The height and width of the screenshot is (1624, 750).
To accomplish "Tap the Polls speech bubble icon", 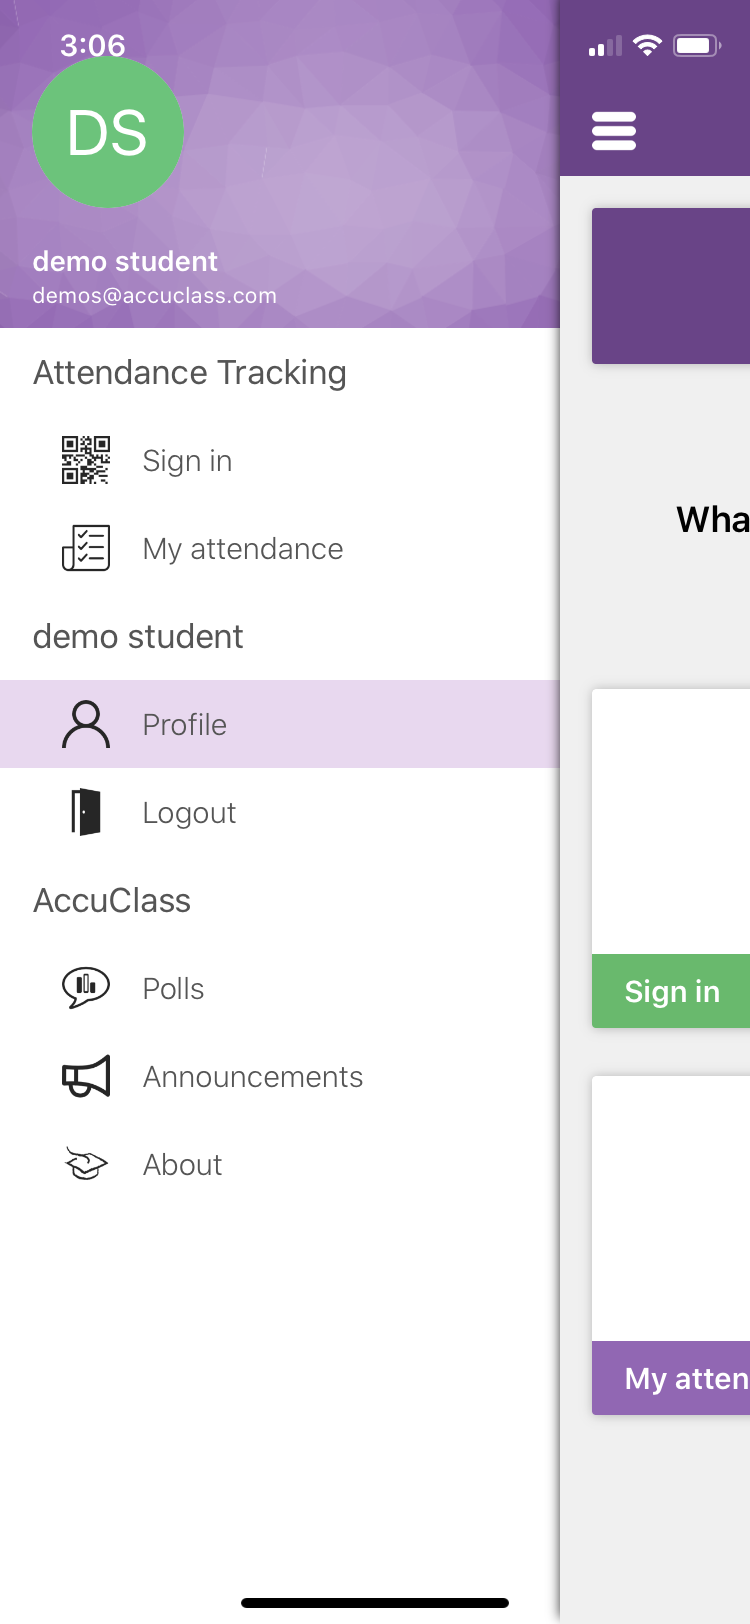I will coord(86,988).
